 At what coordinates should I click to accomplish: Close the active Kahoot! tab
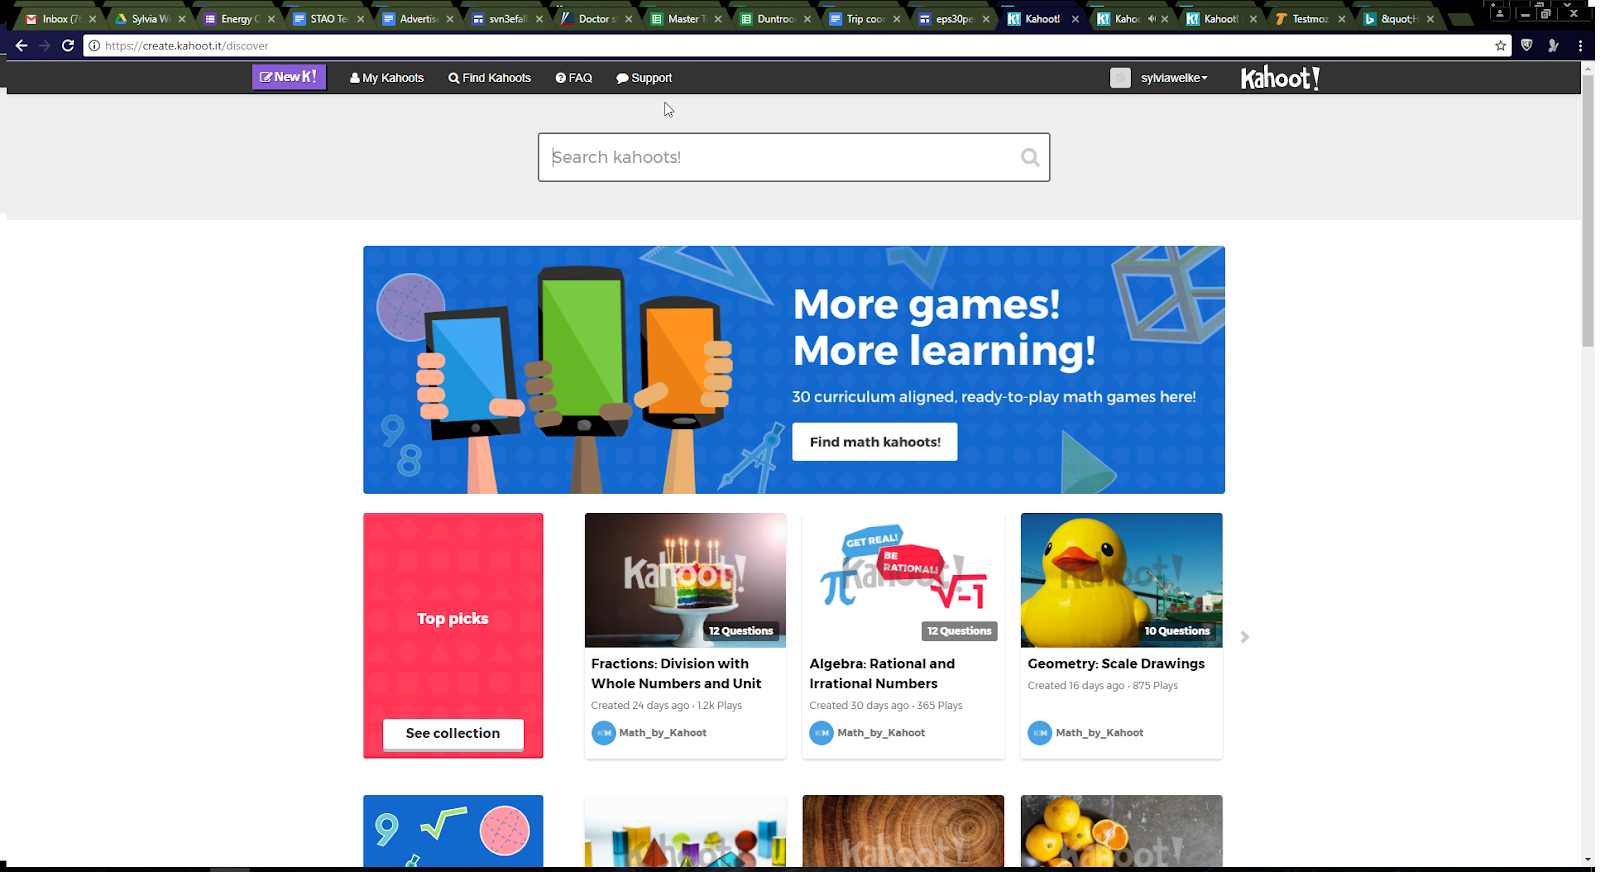(1075, 19)
